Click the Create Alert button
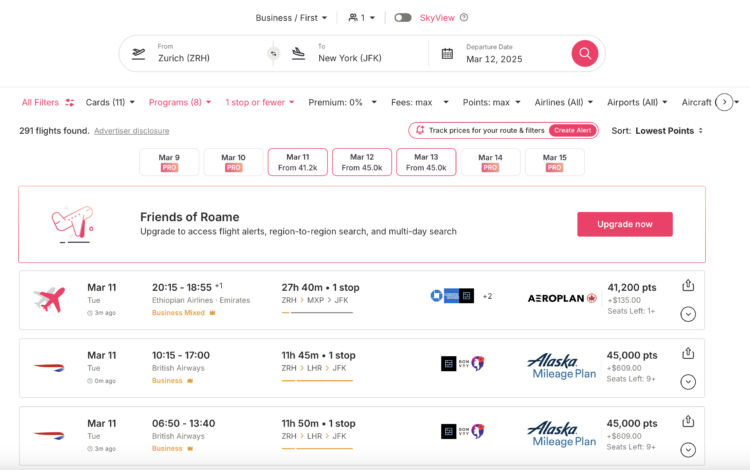This screenshot has height=470, width=750. click(x=573, y=130)
